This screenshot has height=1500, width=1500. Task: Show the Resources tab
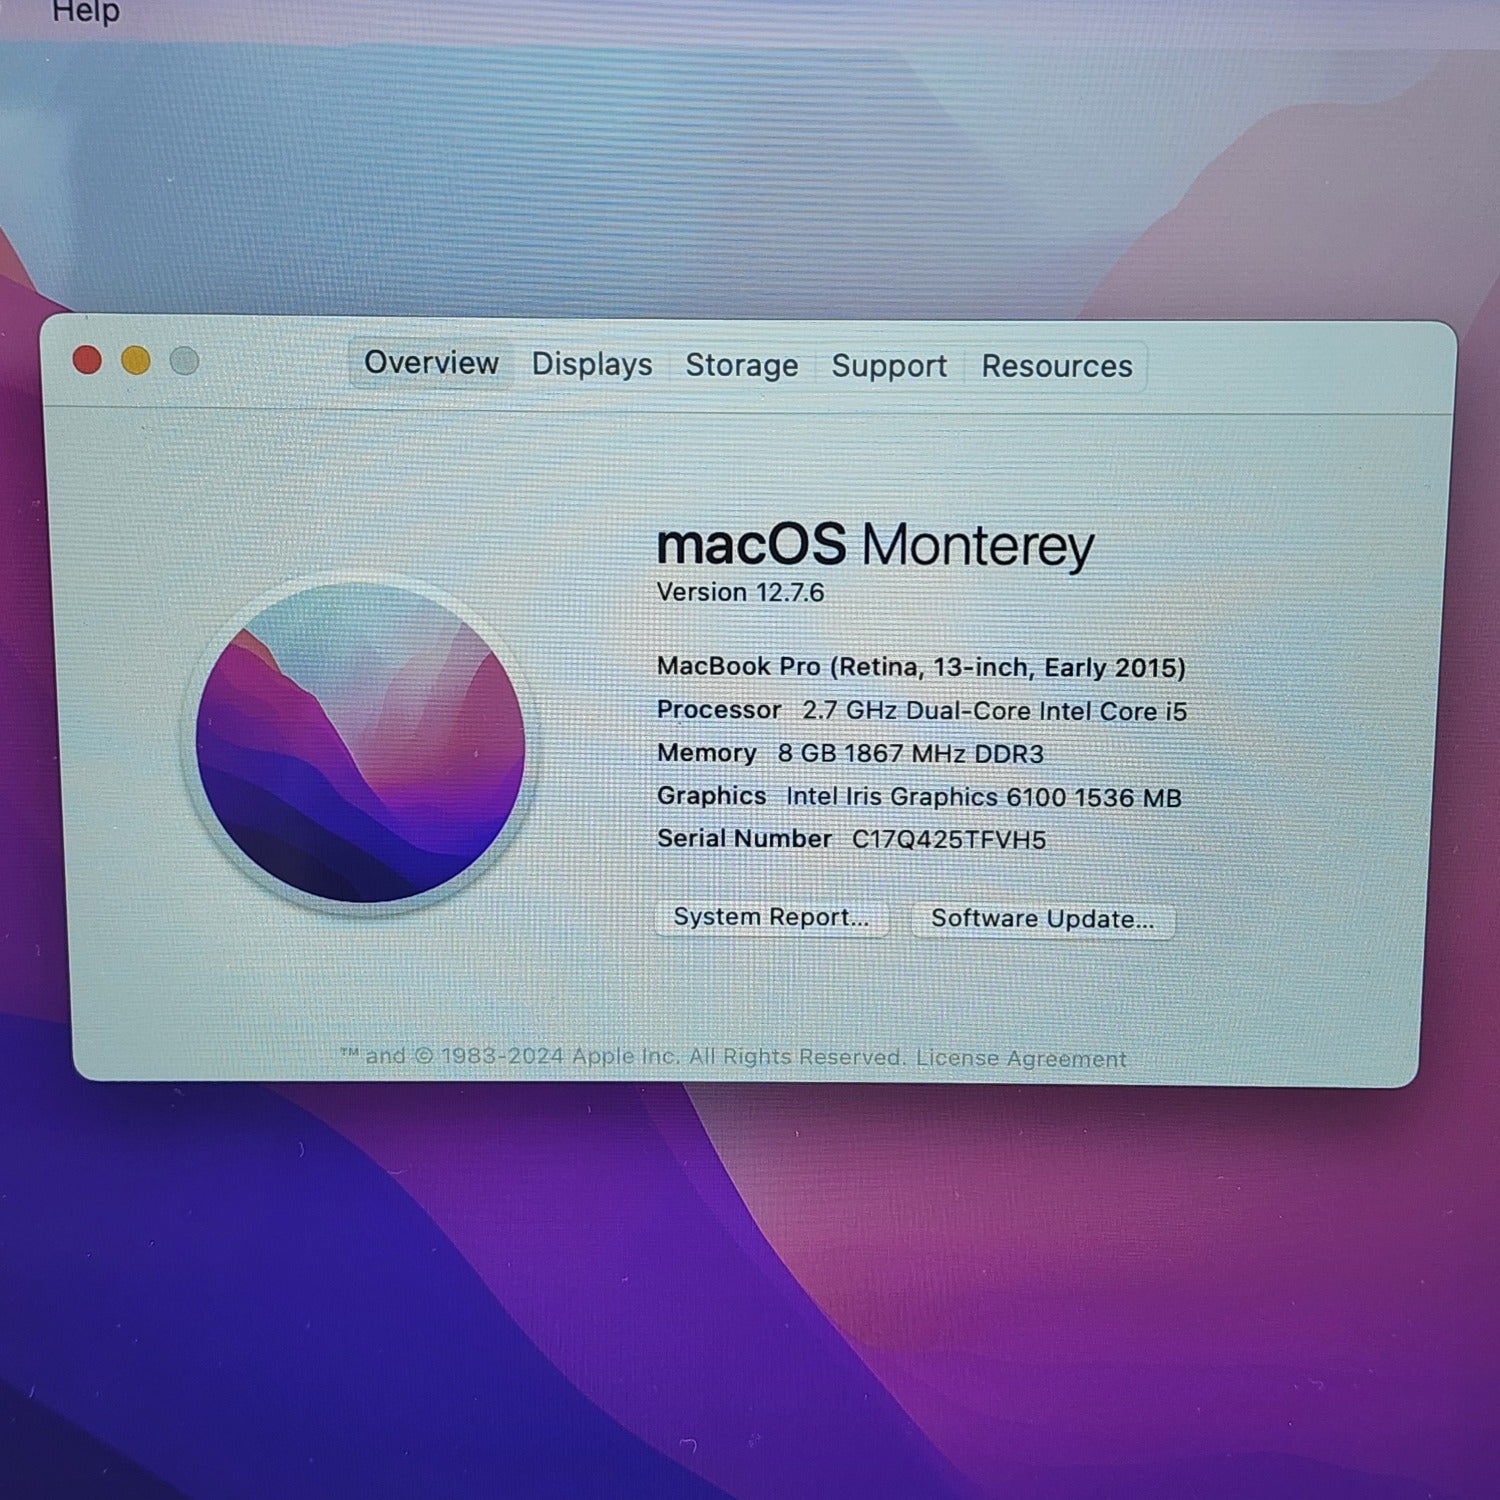(1057, 367)
